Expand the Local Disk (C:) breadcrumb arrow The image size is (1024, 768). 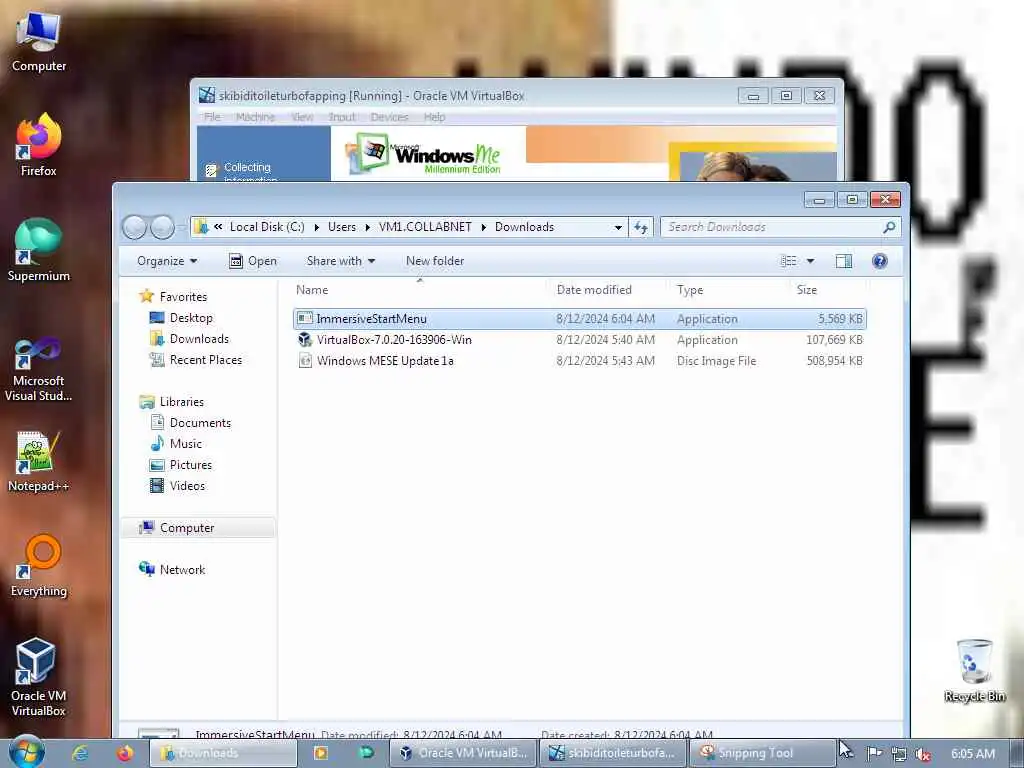[317, 227]
